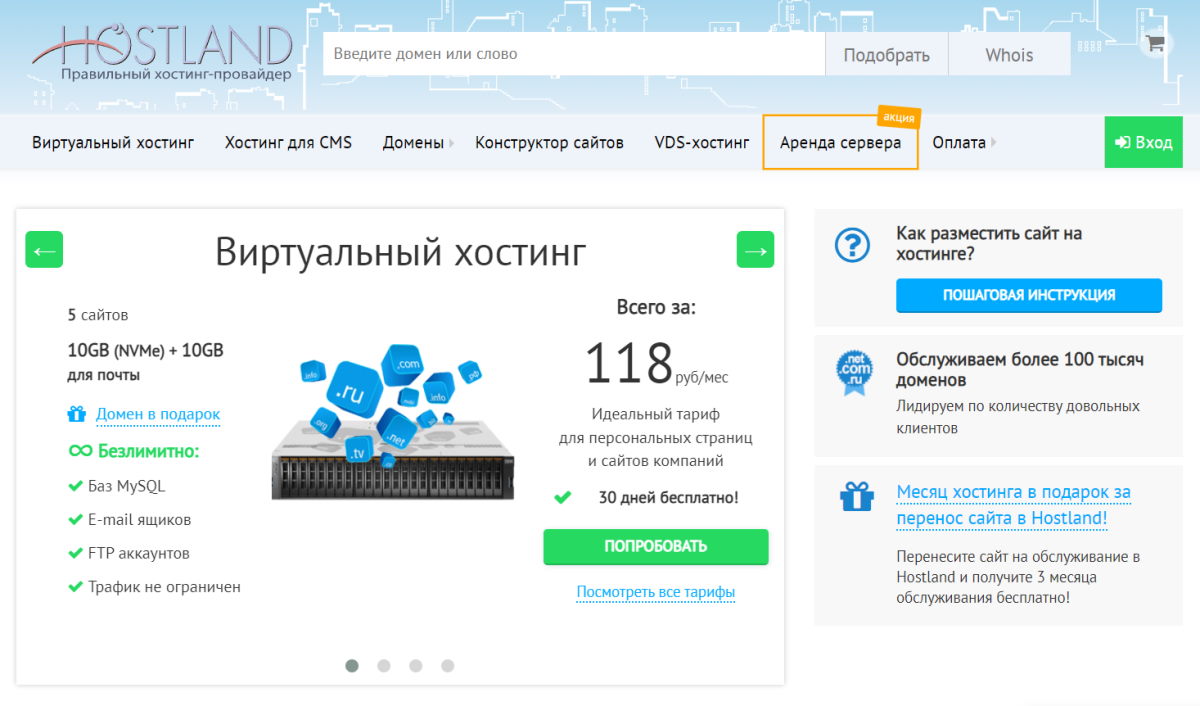The width and height of the screenshot is (1200, 706).
Task: Expand the "Оплата" dropdown menu
Action: pos(959,142)
